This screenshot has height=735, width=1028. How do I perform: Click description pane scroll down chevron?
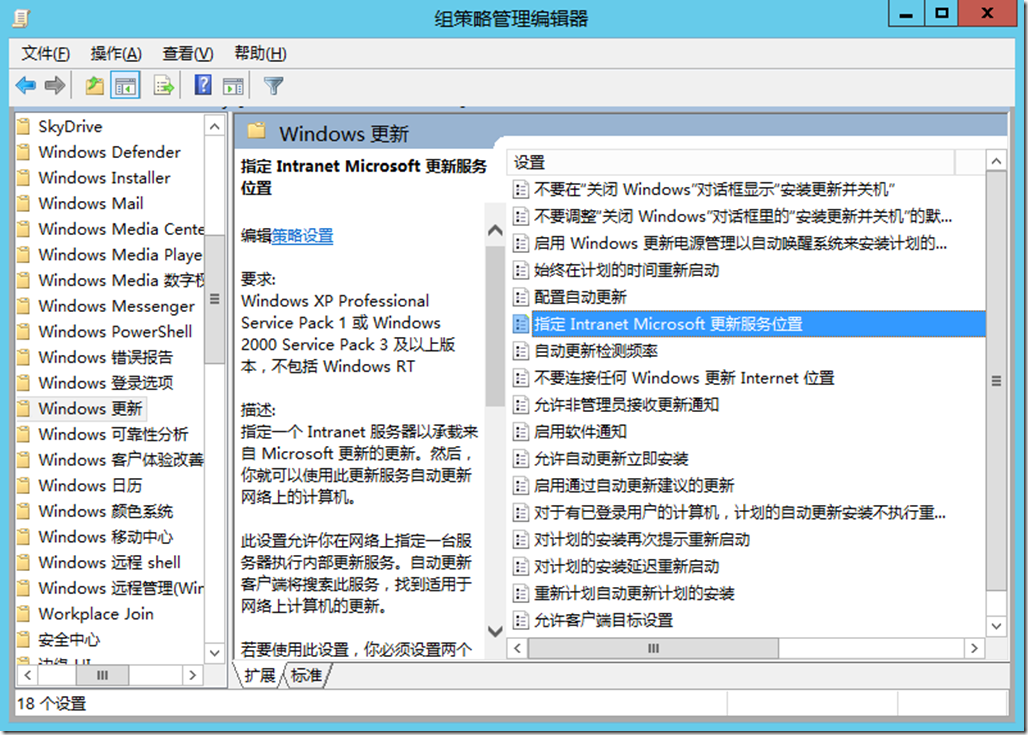tap(496, 631)
